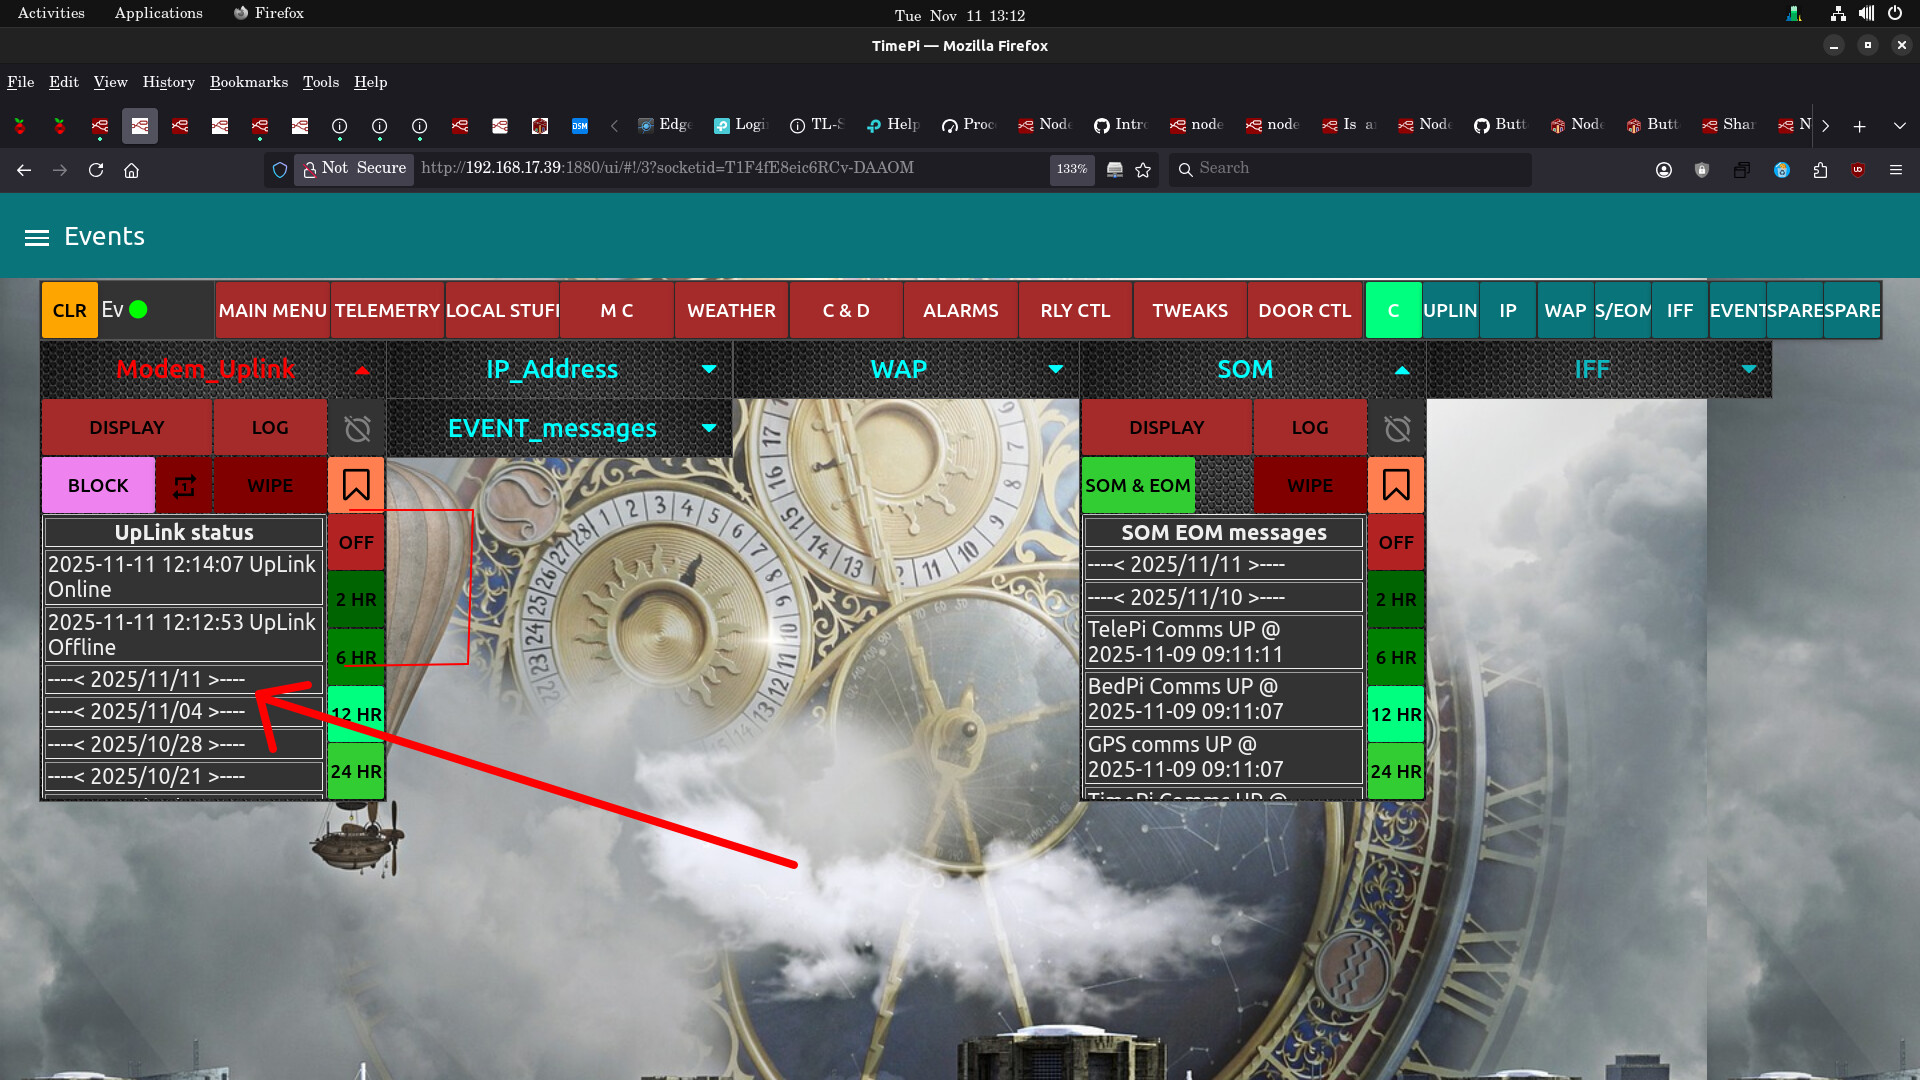Click the alarm-off icon beside SOM LOG
The height and width of the screenshot is (1080, 1920).
pyautogui.click(x=1397, y=428)
